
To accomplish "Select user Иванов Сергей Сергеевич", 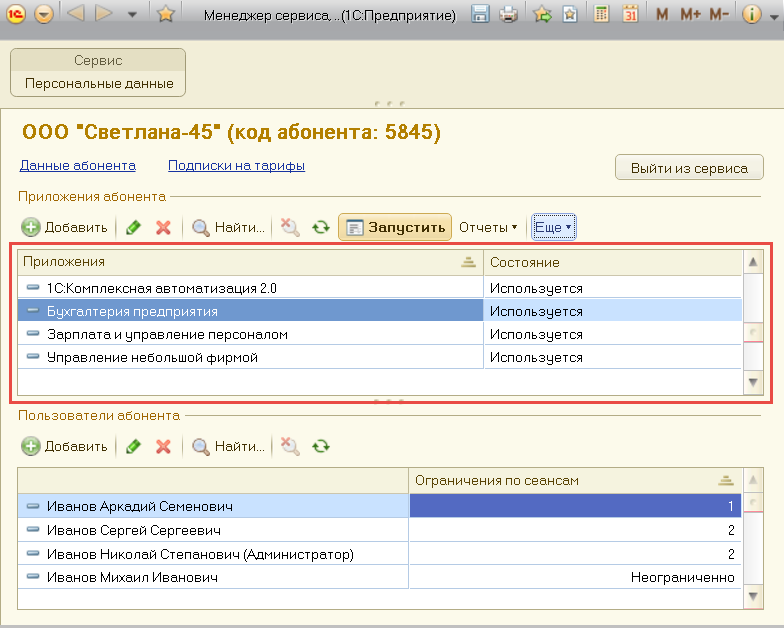I will tap(213, 530).
